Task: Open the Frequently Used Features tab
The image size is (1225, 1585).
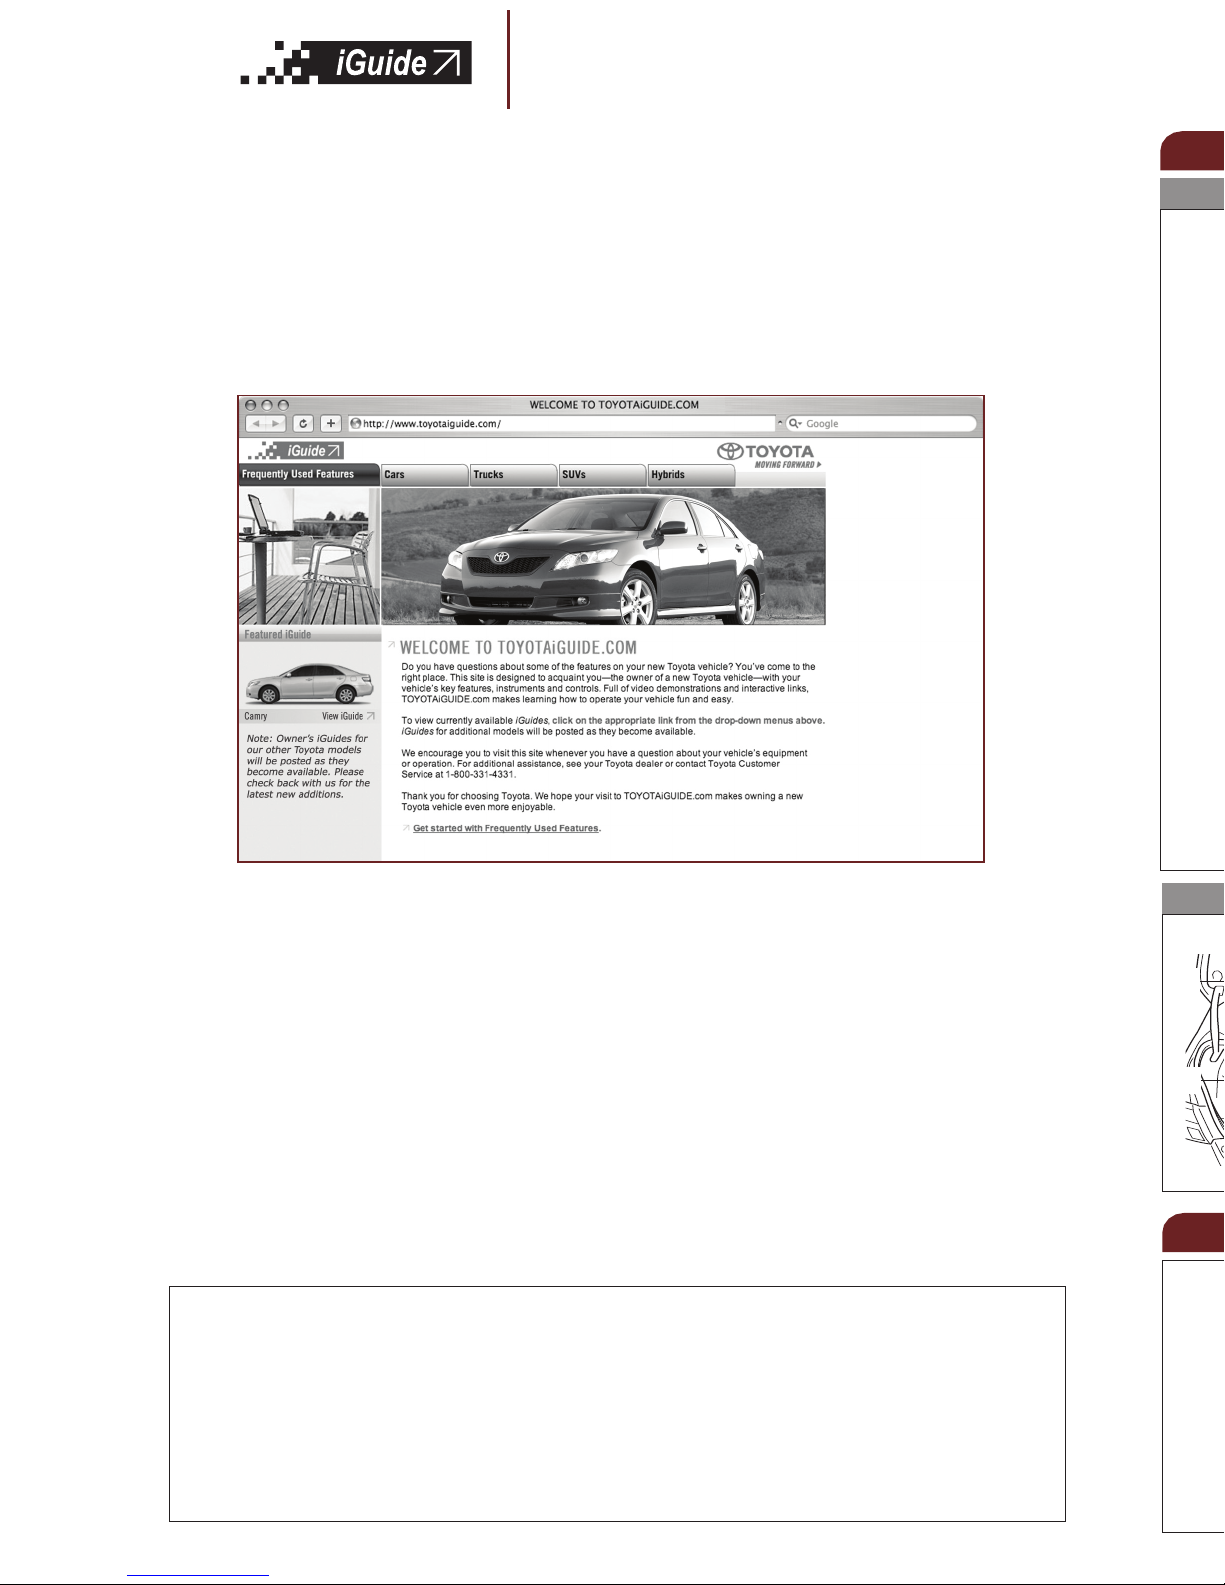Action: tap(309, 475)
